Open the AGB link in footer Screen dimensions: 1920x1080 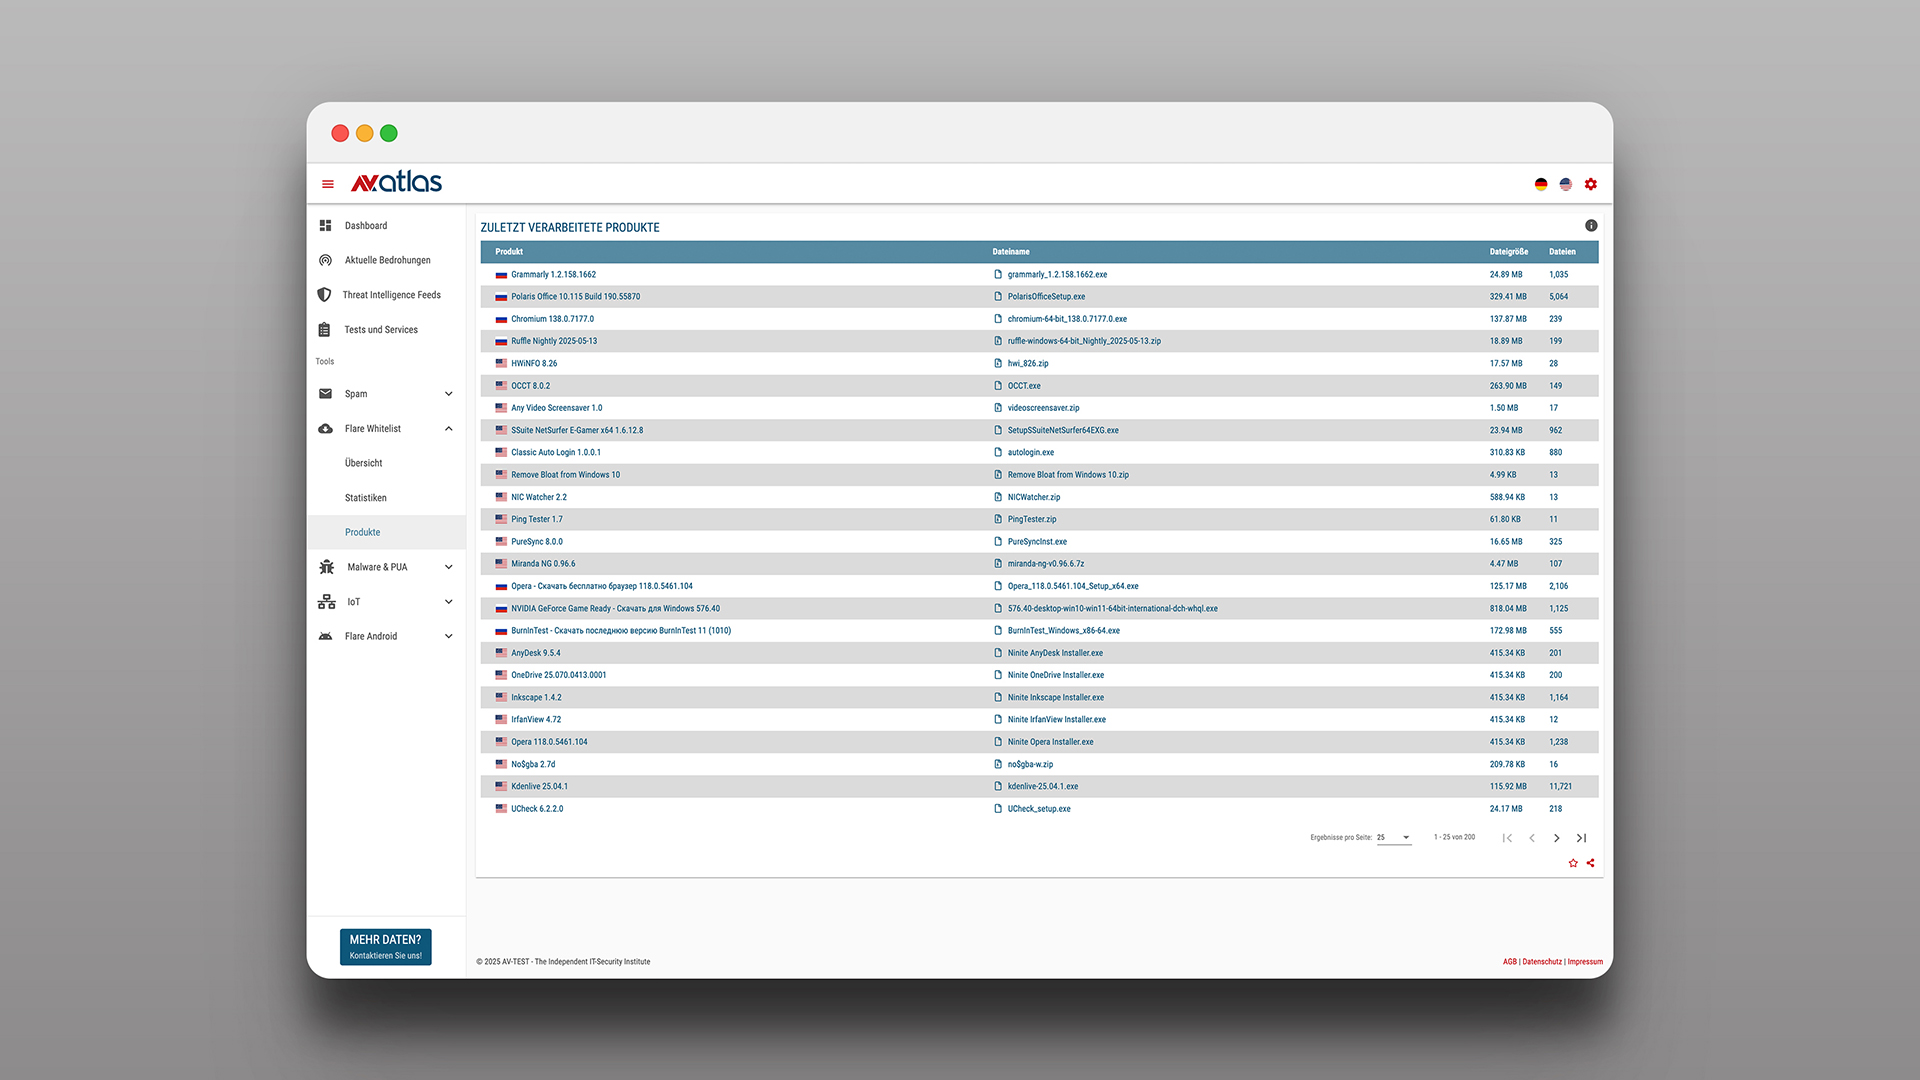click(x=1509, y=962)
